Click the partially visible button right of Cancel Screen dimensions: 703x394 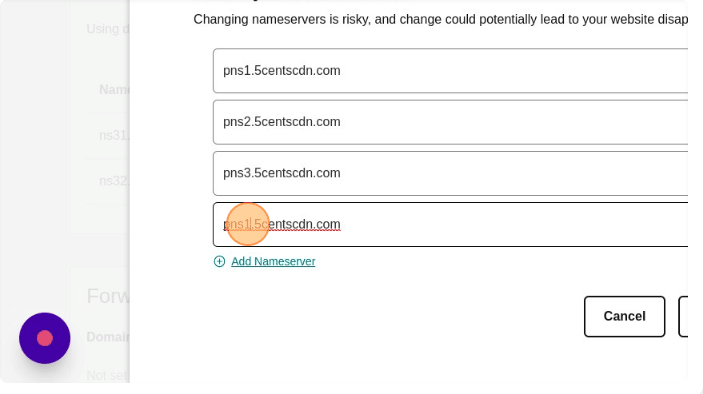pyautogui.click(x=683, y=316)
